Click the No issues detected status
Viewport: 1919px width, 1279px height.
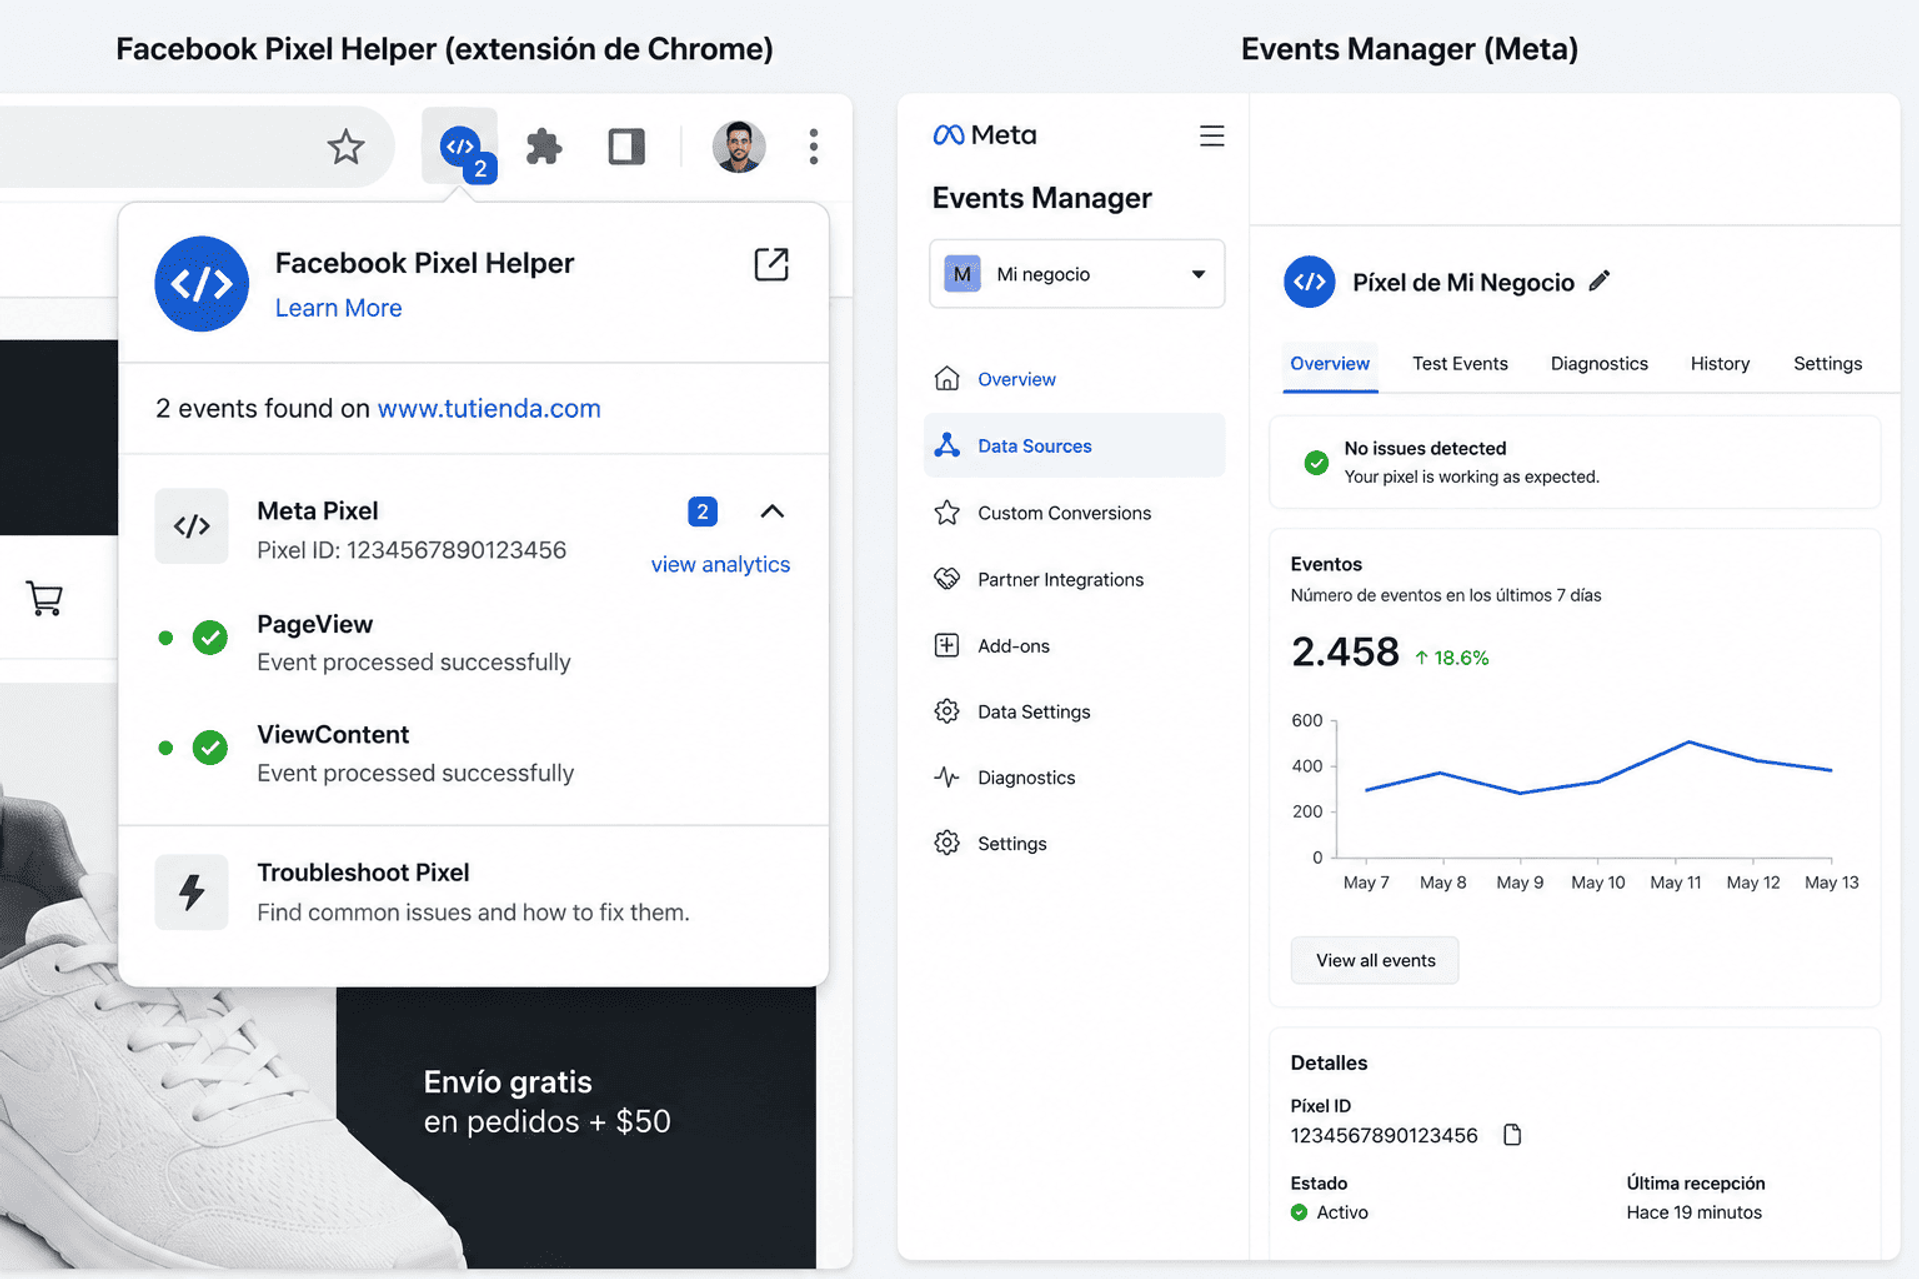pyautogui.click(x=1574, y=462)
